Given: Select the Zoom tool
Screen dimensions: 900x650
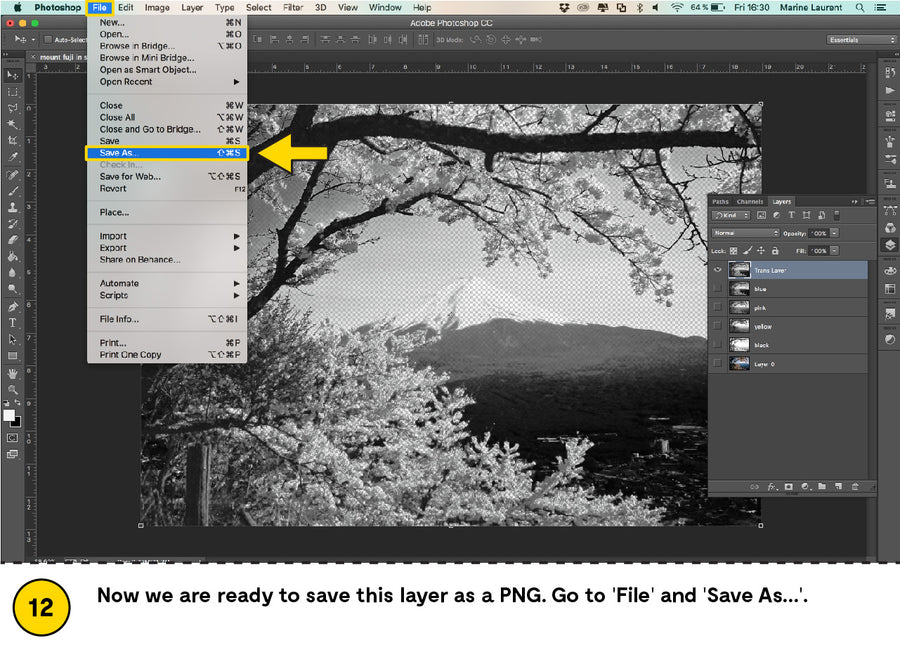Looking at the screenshot, I should 13,389.
